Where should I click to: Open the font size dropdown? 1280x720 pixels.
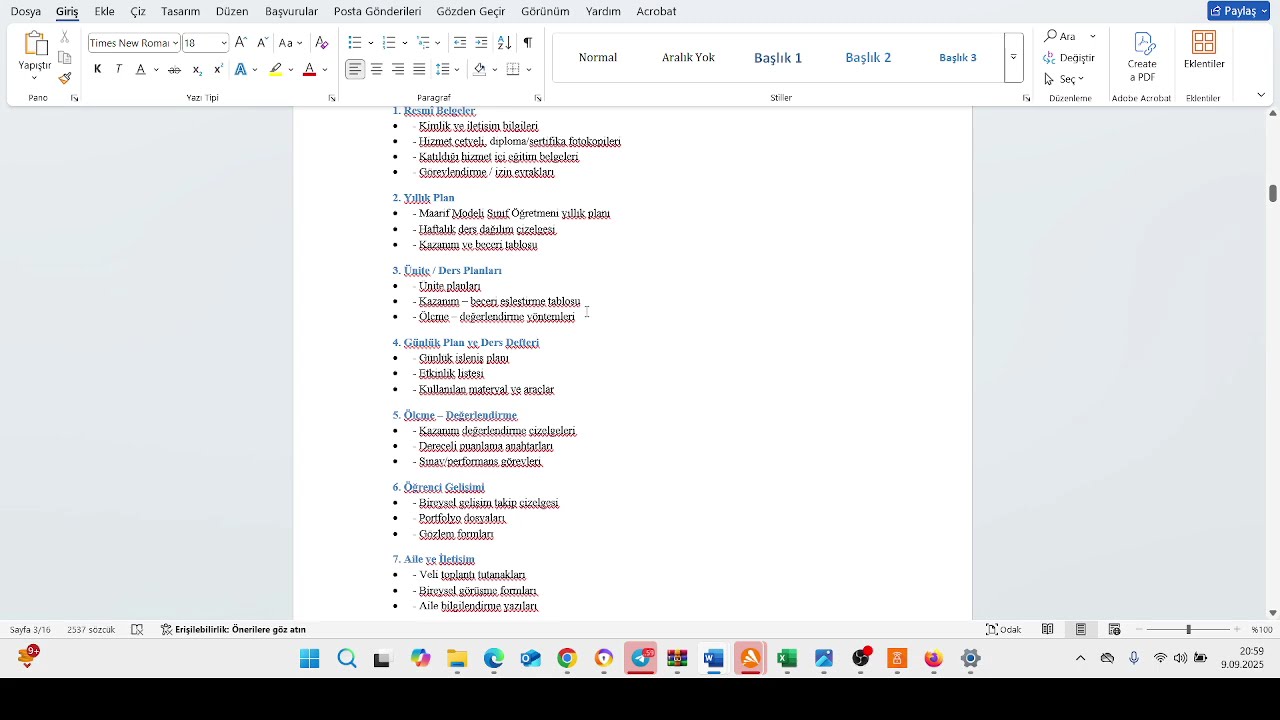(224, 43)
